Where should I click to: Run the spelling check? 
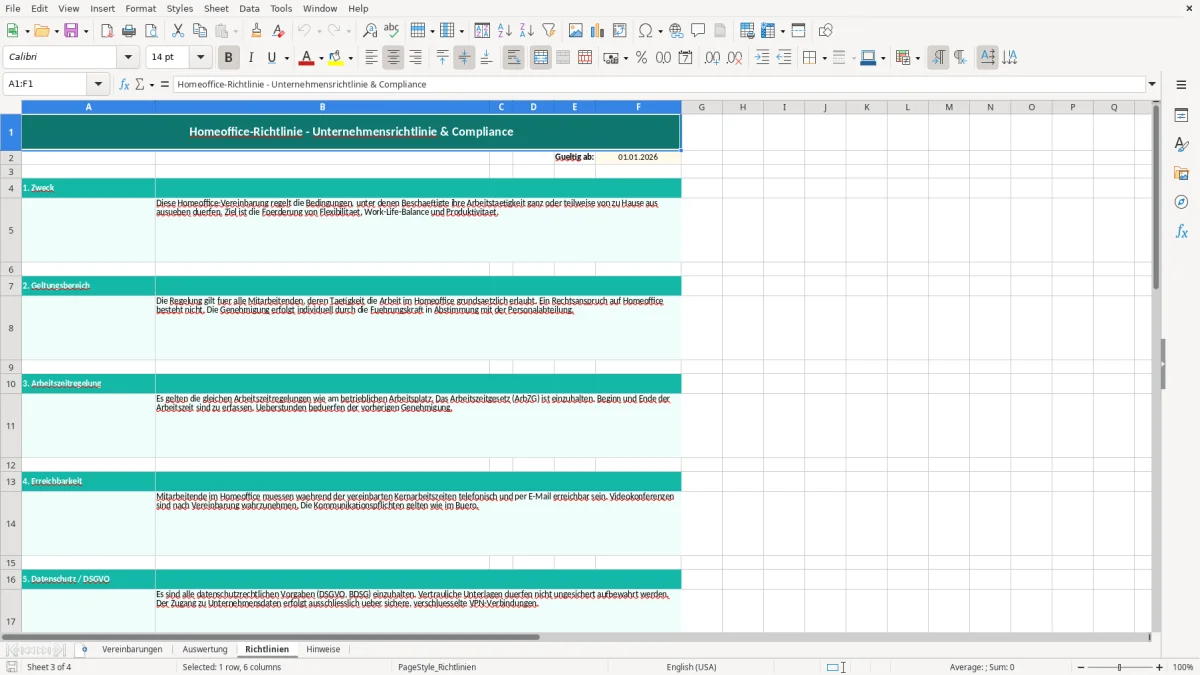[392, 31]
